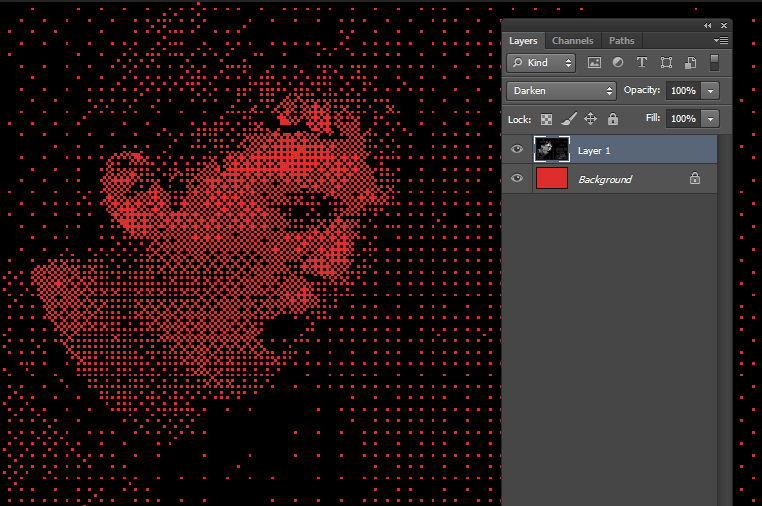Lock image pixels brush icon
The width and height of the screenshot is (762, 506).
coord(569,119)
